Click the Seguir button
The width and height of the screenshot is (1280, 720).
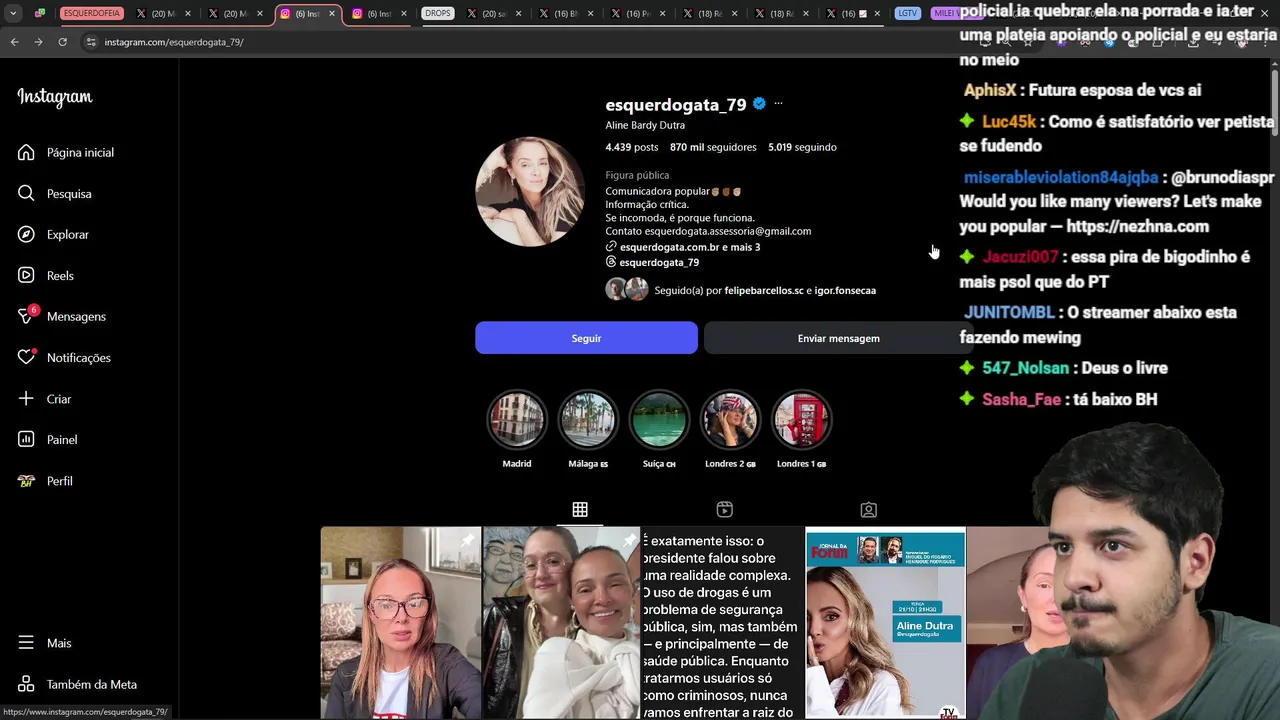[x=586, y=338]
